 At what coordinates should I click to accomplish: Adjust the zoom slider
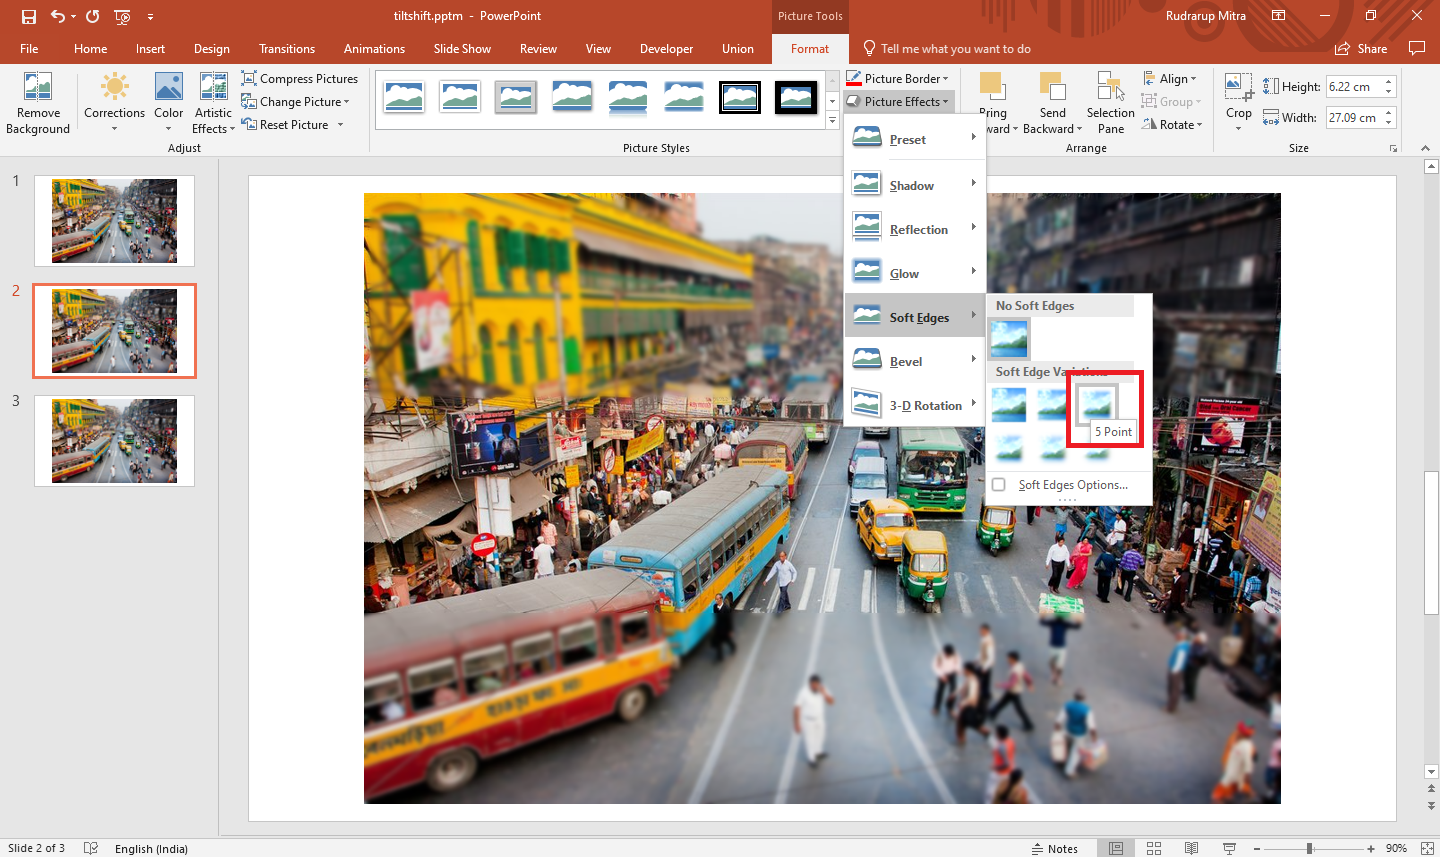point(1309,848)
